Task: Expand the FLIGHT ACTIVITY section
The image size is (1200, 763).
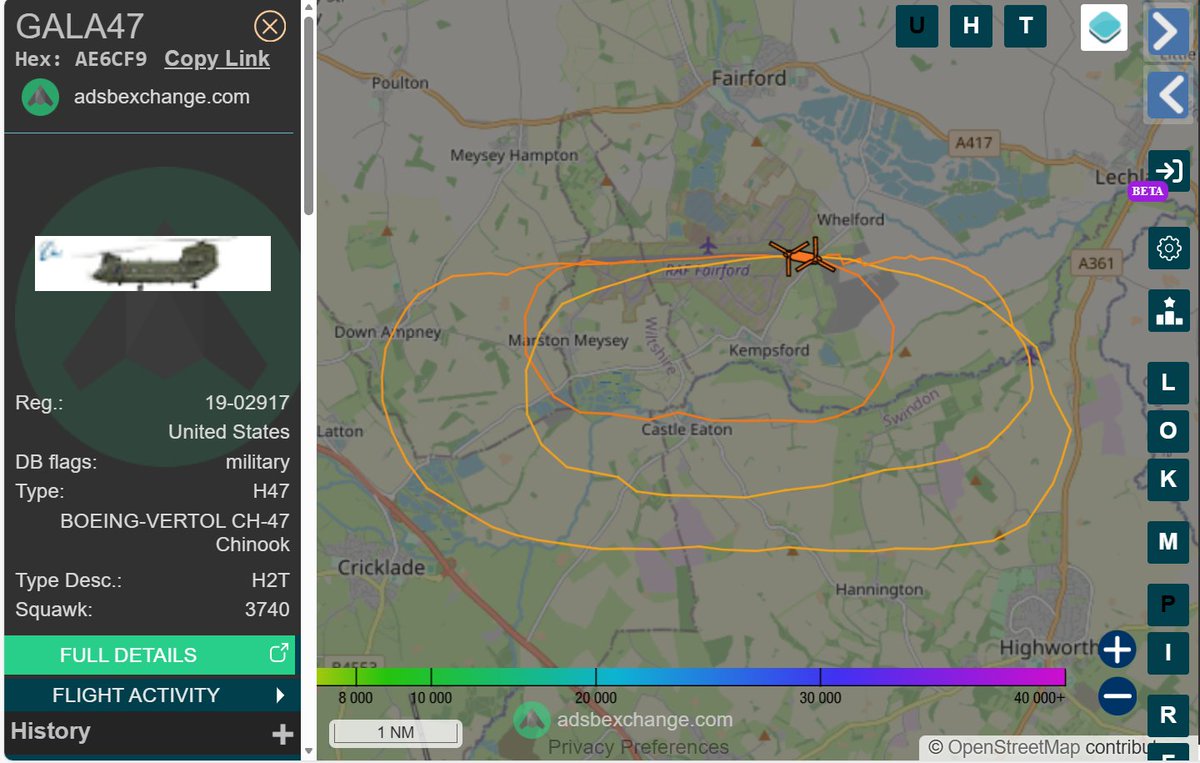Action: click(150, 695)
